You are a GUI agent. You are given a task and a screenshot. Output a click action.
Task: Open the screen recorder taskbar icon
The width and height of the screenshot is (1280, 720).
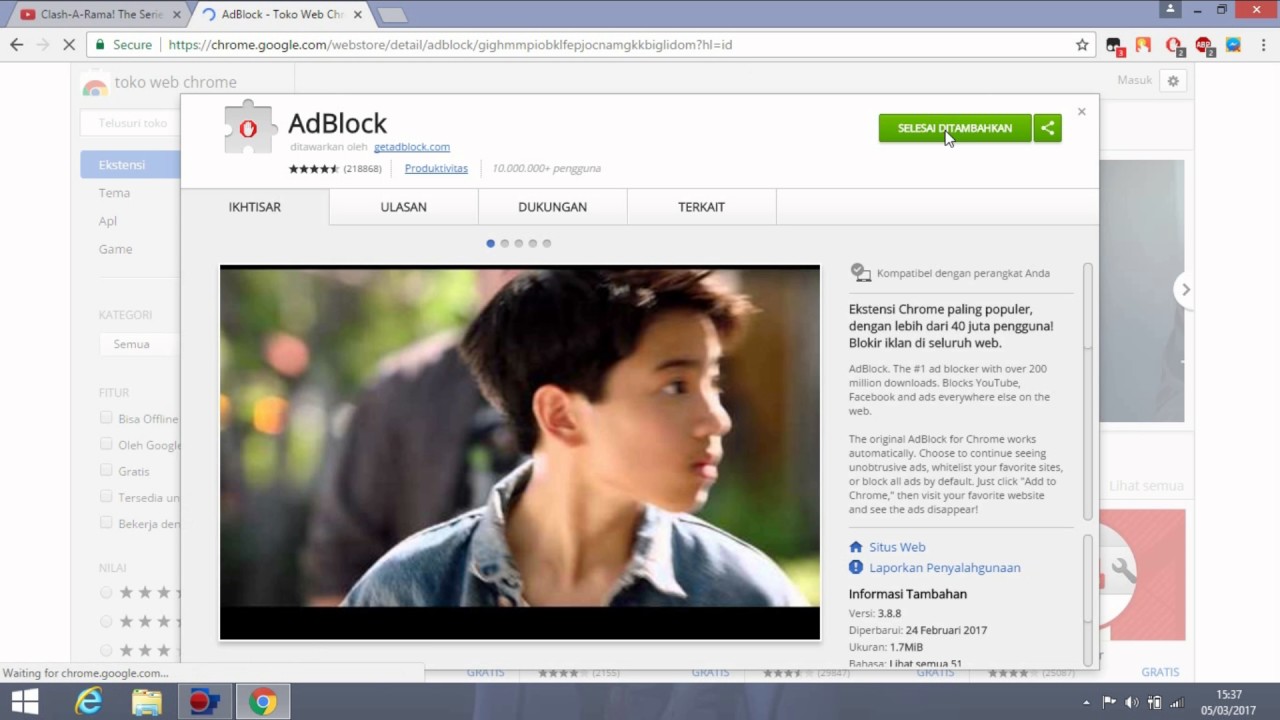pos(204,702)
